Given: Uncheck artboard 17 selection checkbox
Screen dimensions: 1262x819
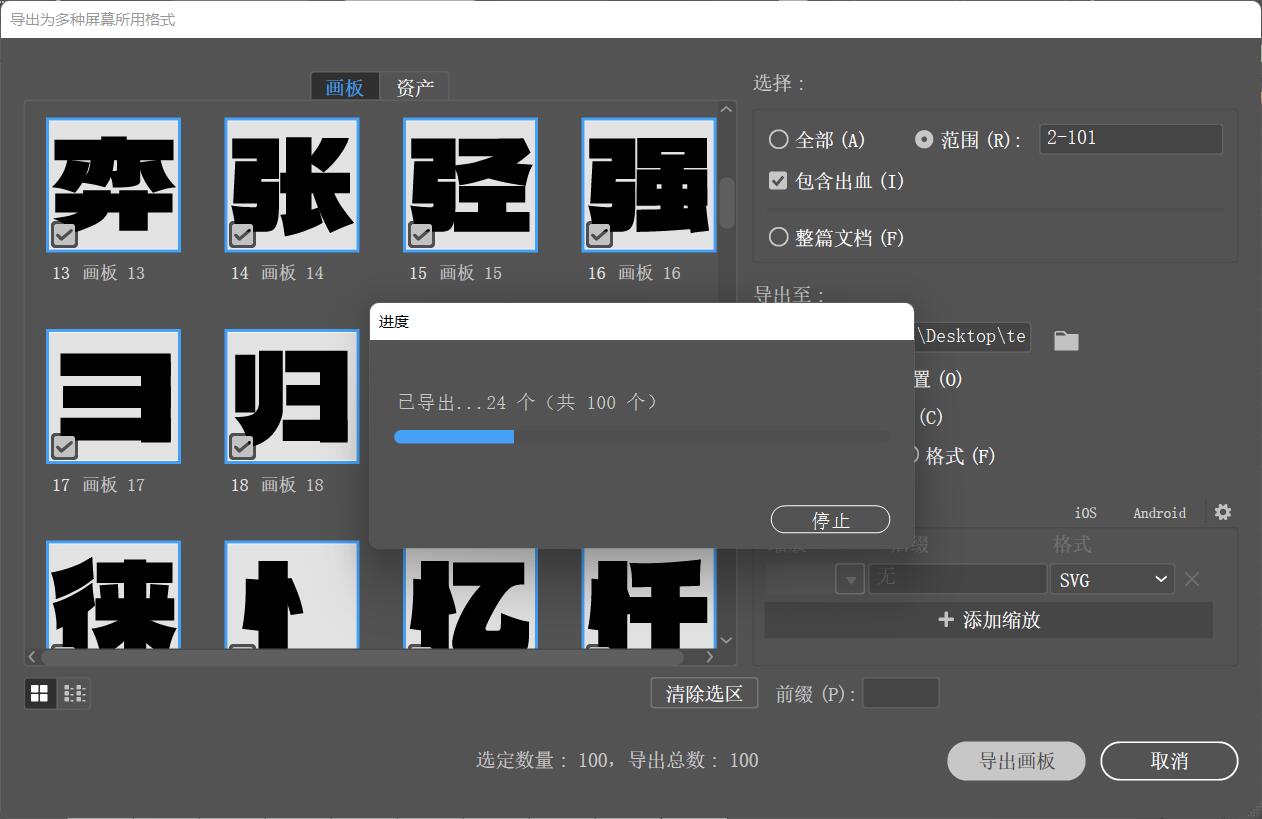Looking at the screenshot, I should [x=63, y=447].
